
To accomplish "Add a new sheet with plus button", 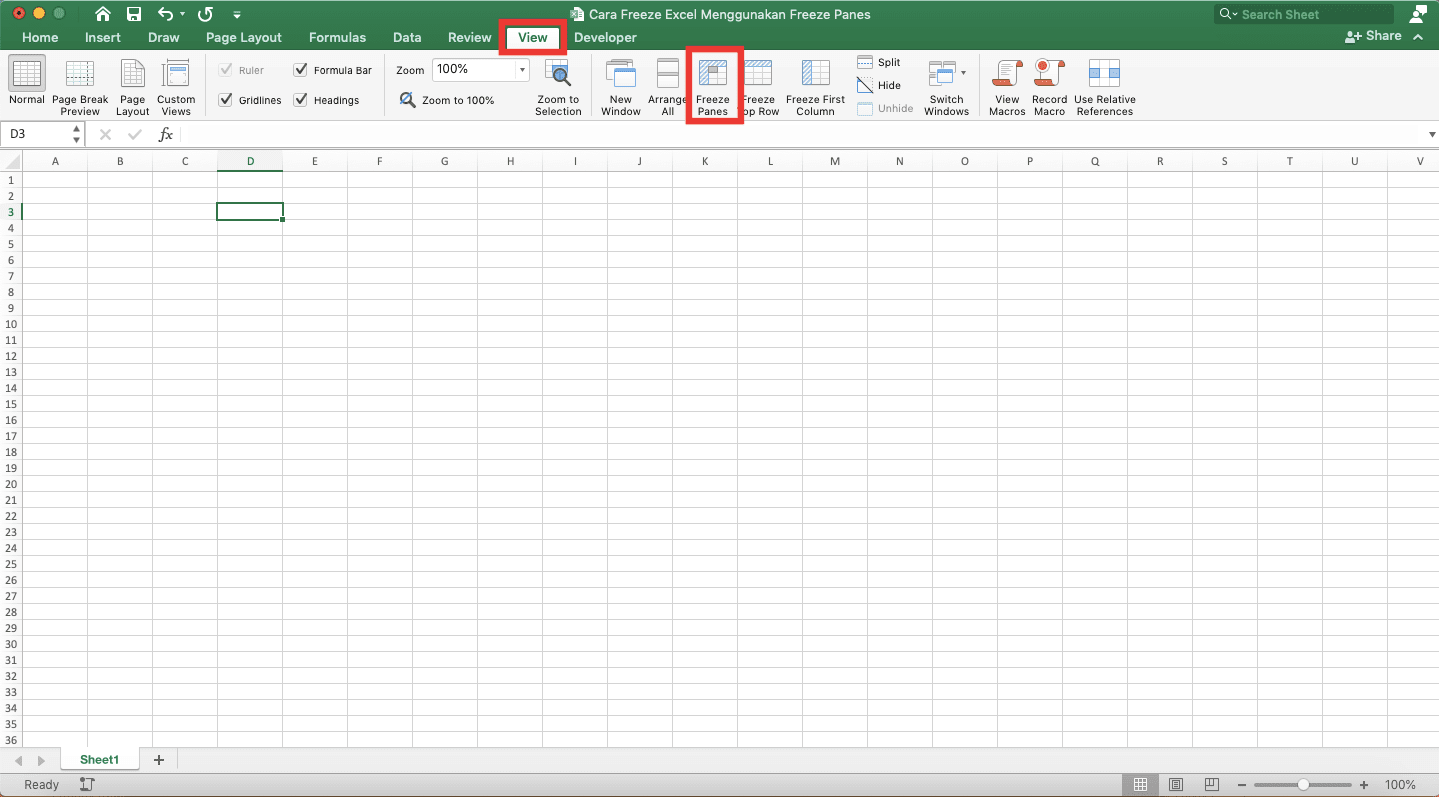I will (158, 760).
